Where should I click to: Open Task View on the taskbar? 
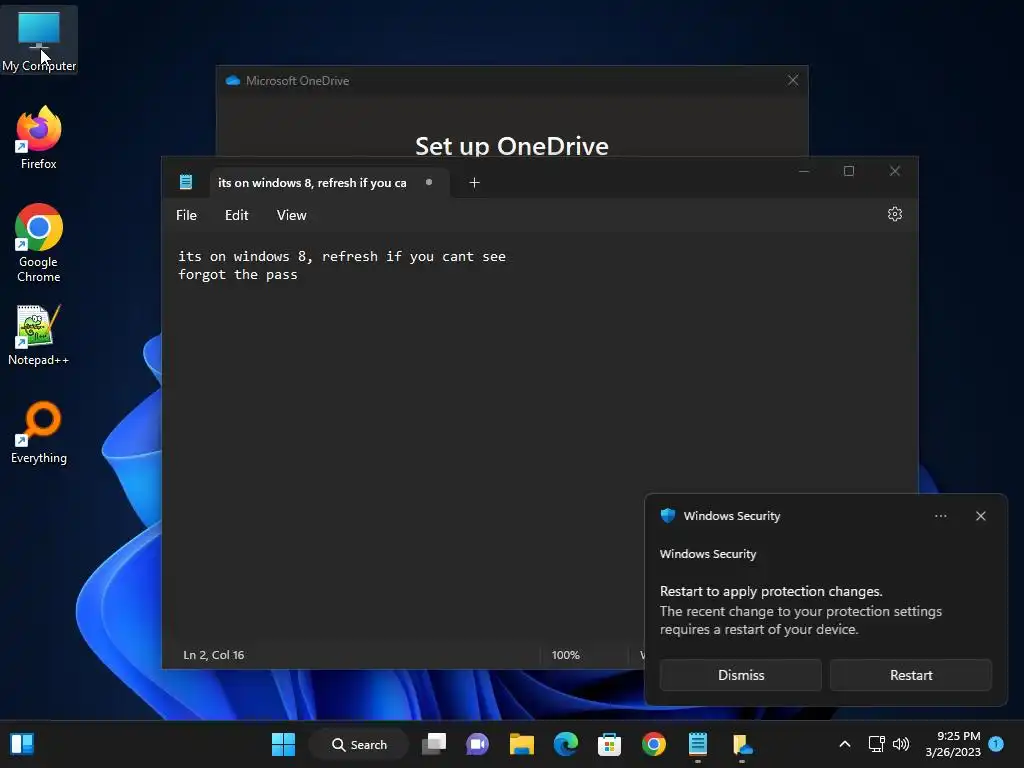[434, 744]
